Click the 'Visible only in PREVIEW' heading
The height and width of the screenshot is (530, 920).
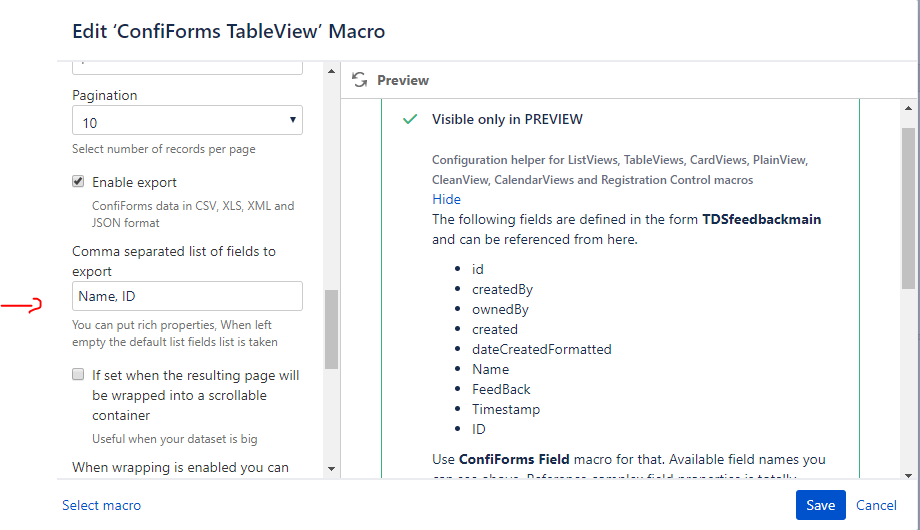click(x=508, y=119)
